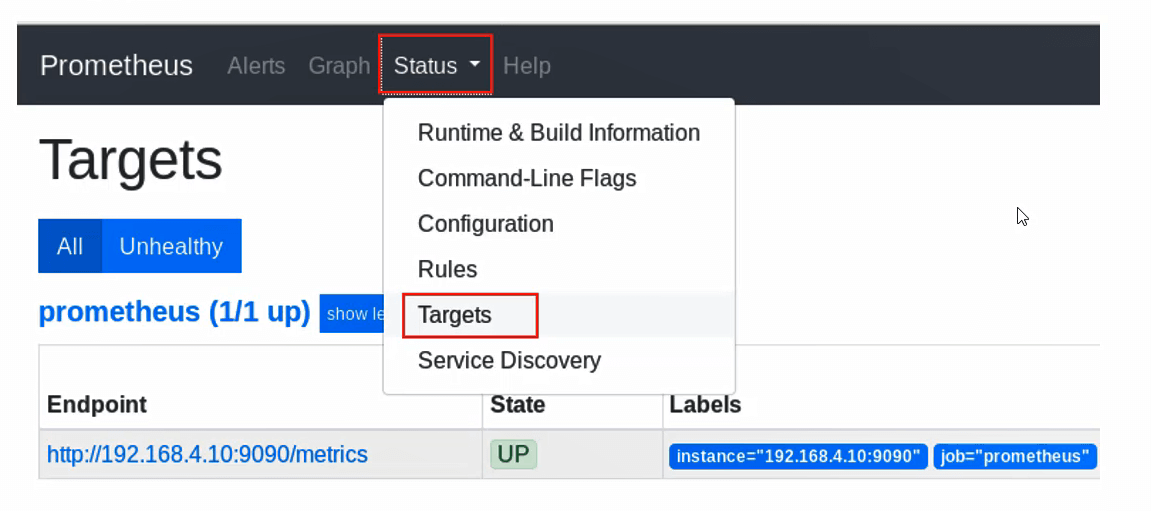Open the http://192.168.4.10:9090/metrics endpoint link
1151x511 pixels.
pos(207,454)
